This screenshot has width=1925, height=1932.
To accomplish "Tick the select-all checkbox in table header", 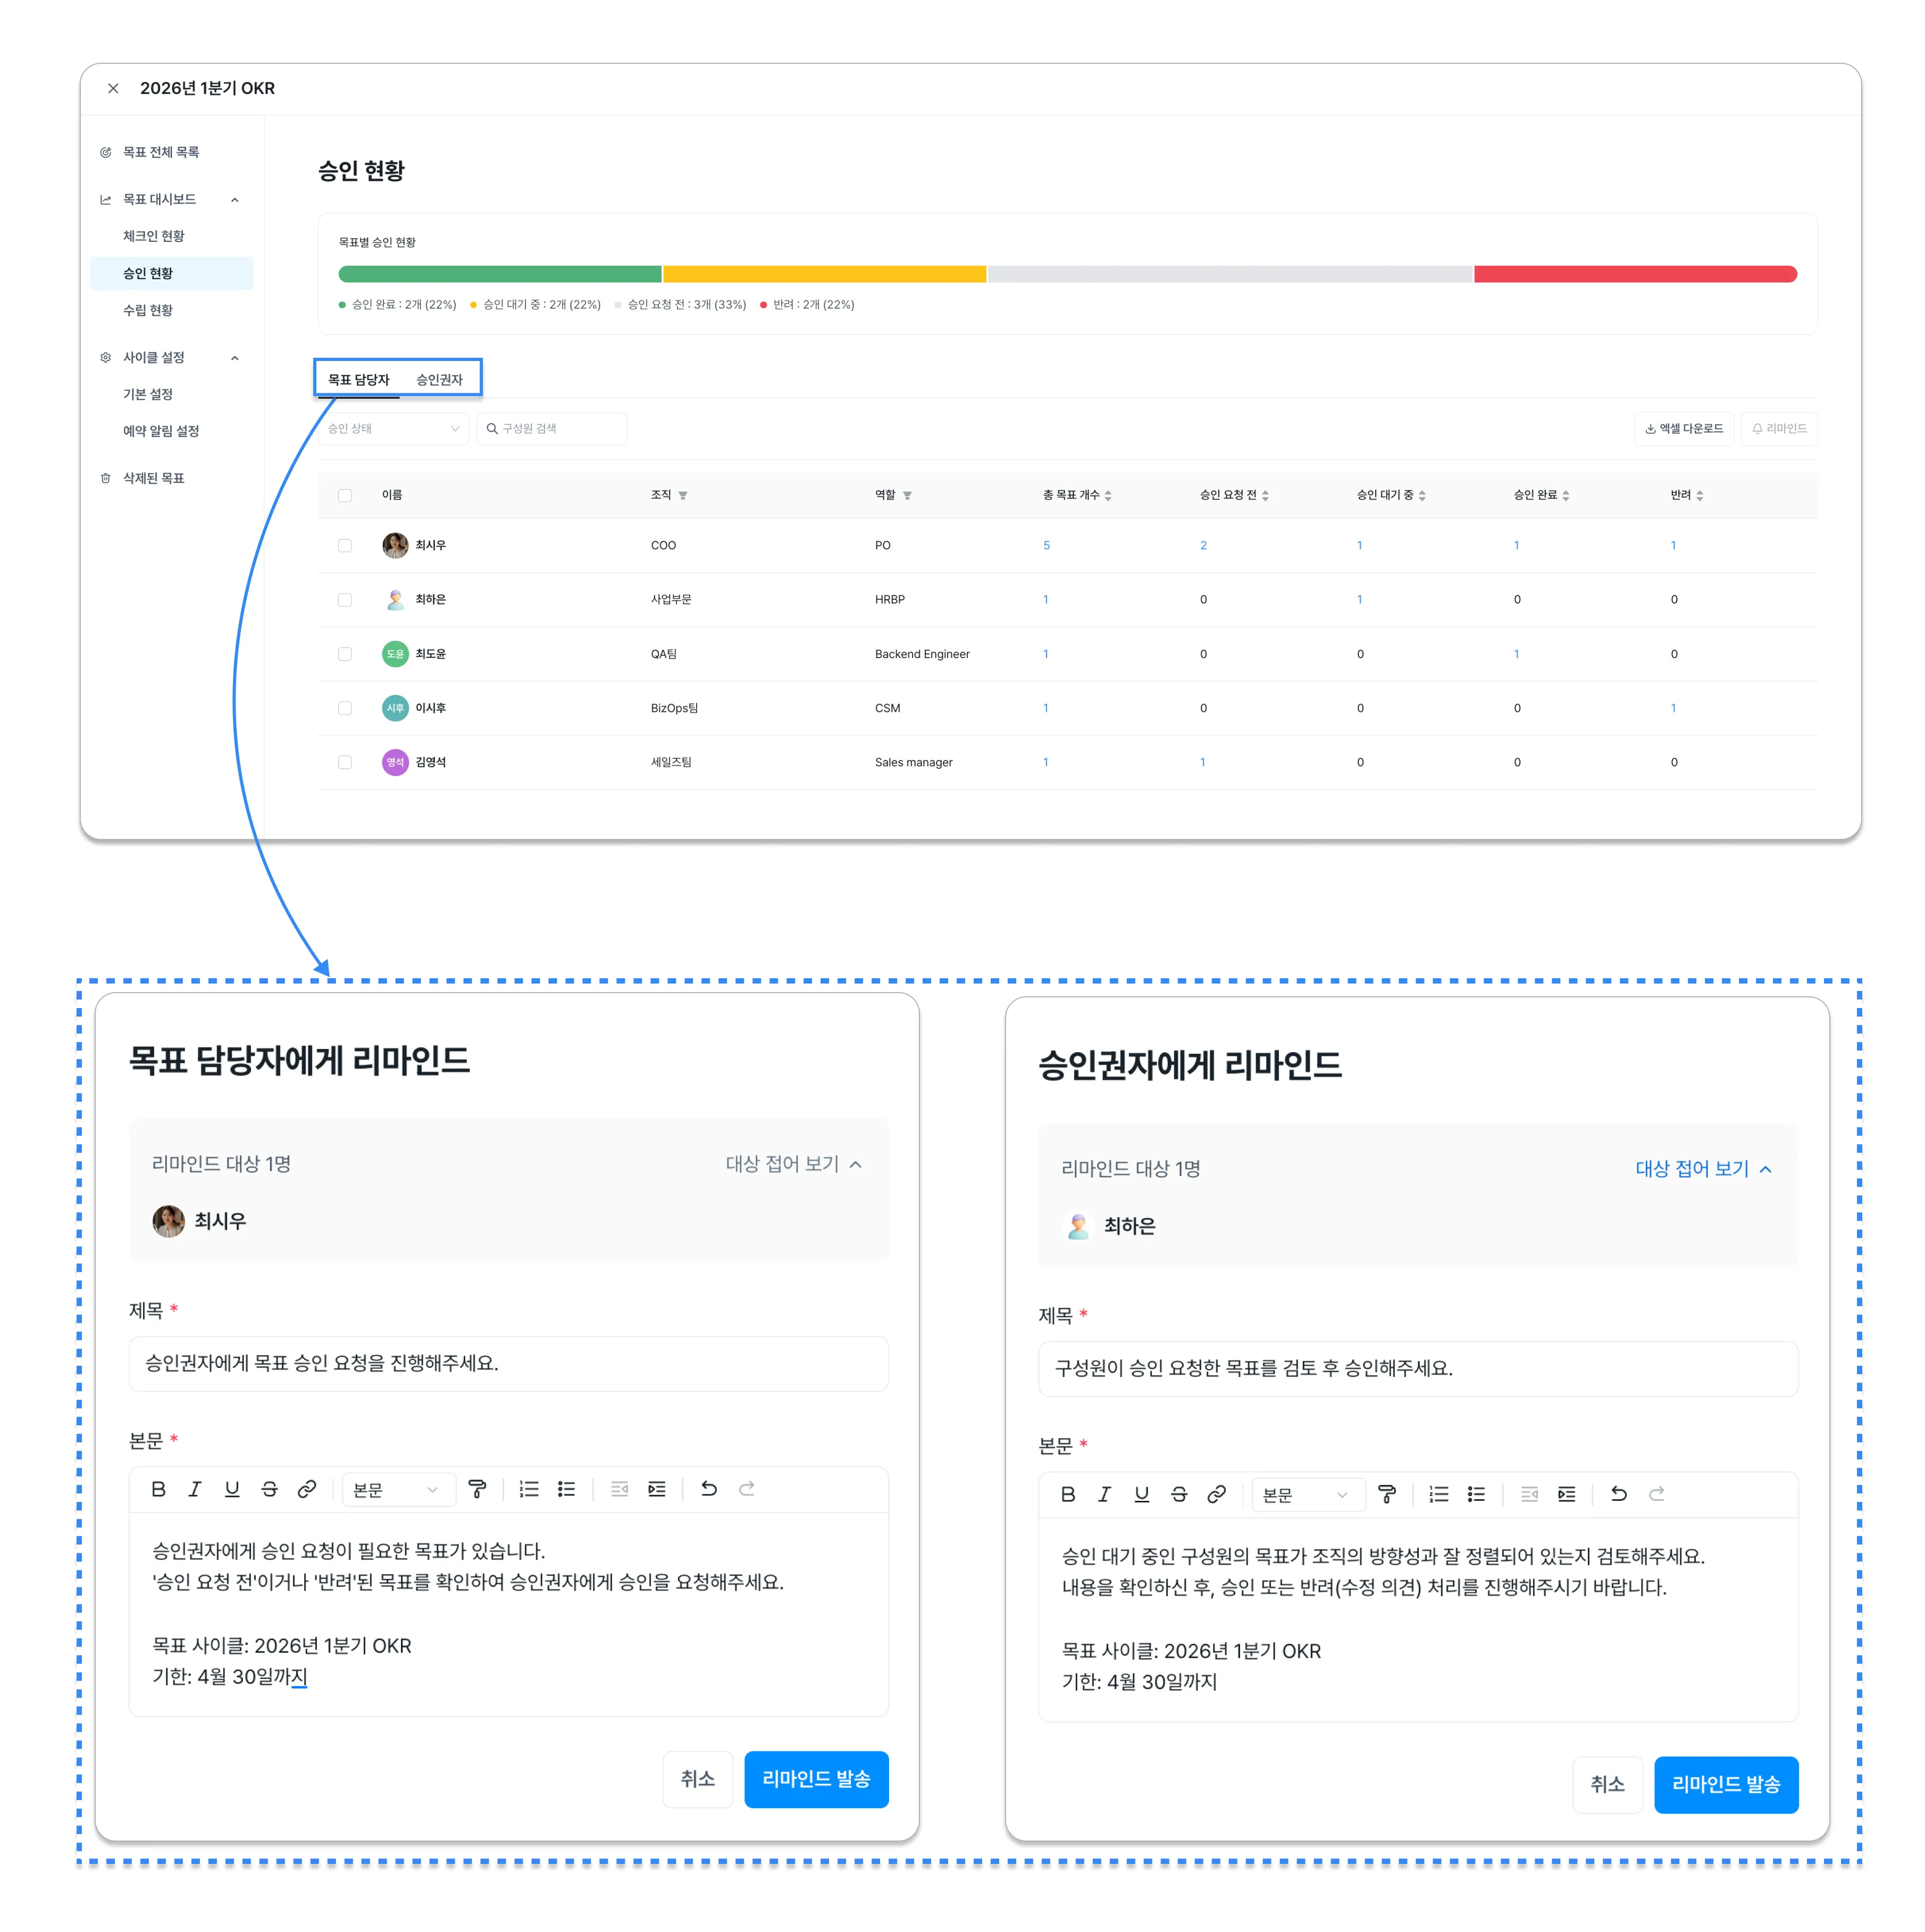I will click(345, 495).
